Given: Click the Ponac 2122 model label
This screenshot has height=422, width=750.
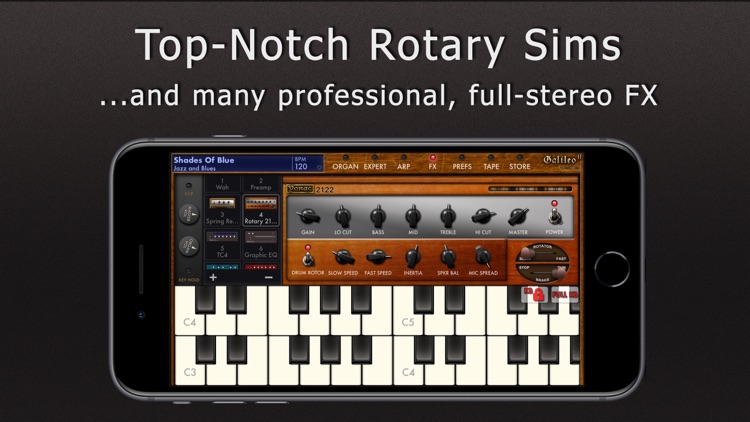Looking at the screenshot, I should [309, 189].
